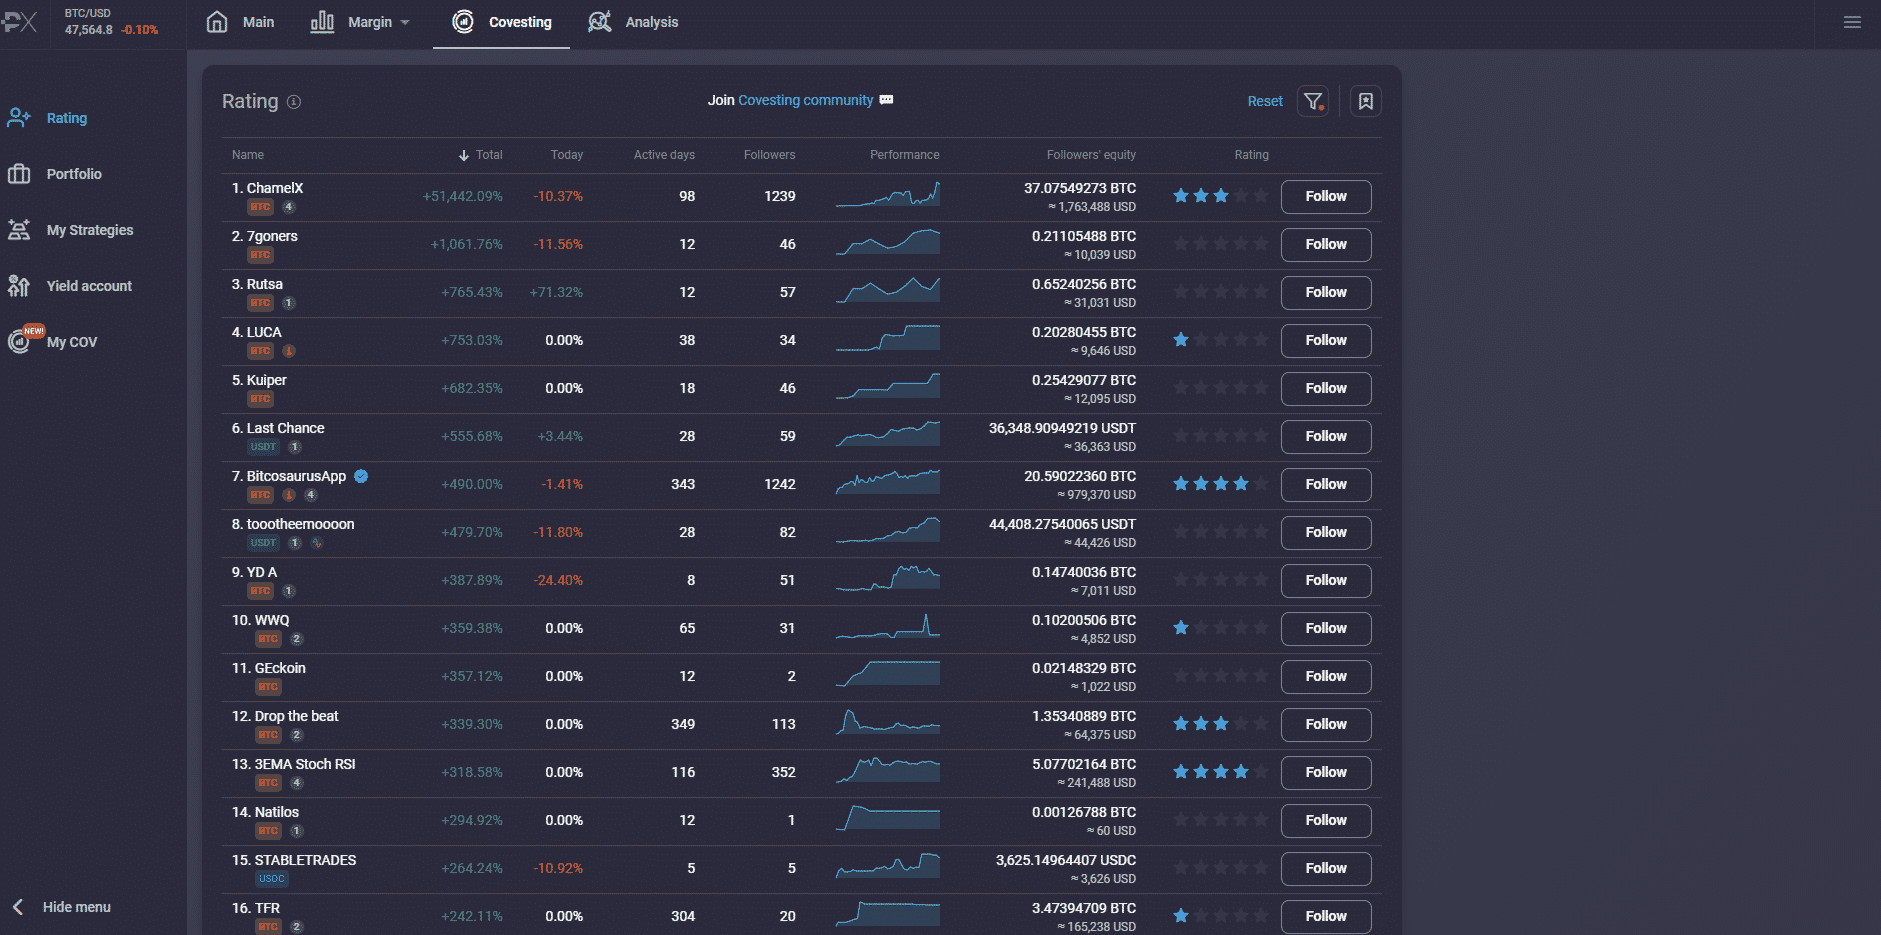Image resolution: width=1881 pixels, height=935 pixels.
Task: Sort by Total column arrow
Action: pos(464,155)
